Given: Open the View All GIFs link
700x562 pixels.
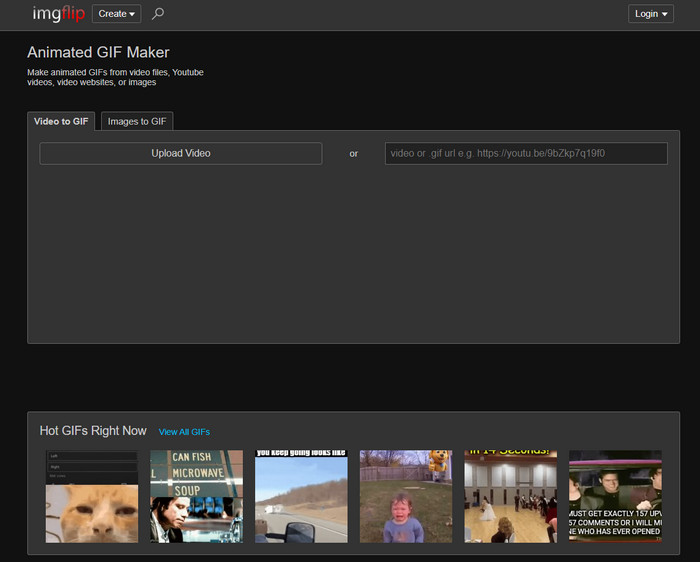Looking at the screenshot, I should [184, 432].
